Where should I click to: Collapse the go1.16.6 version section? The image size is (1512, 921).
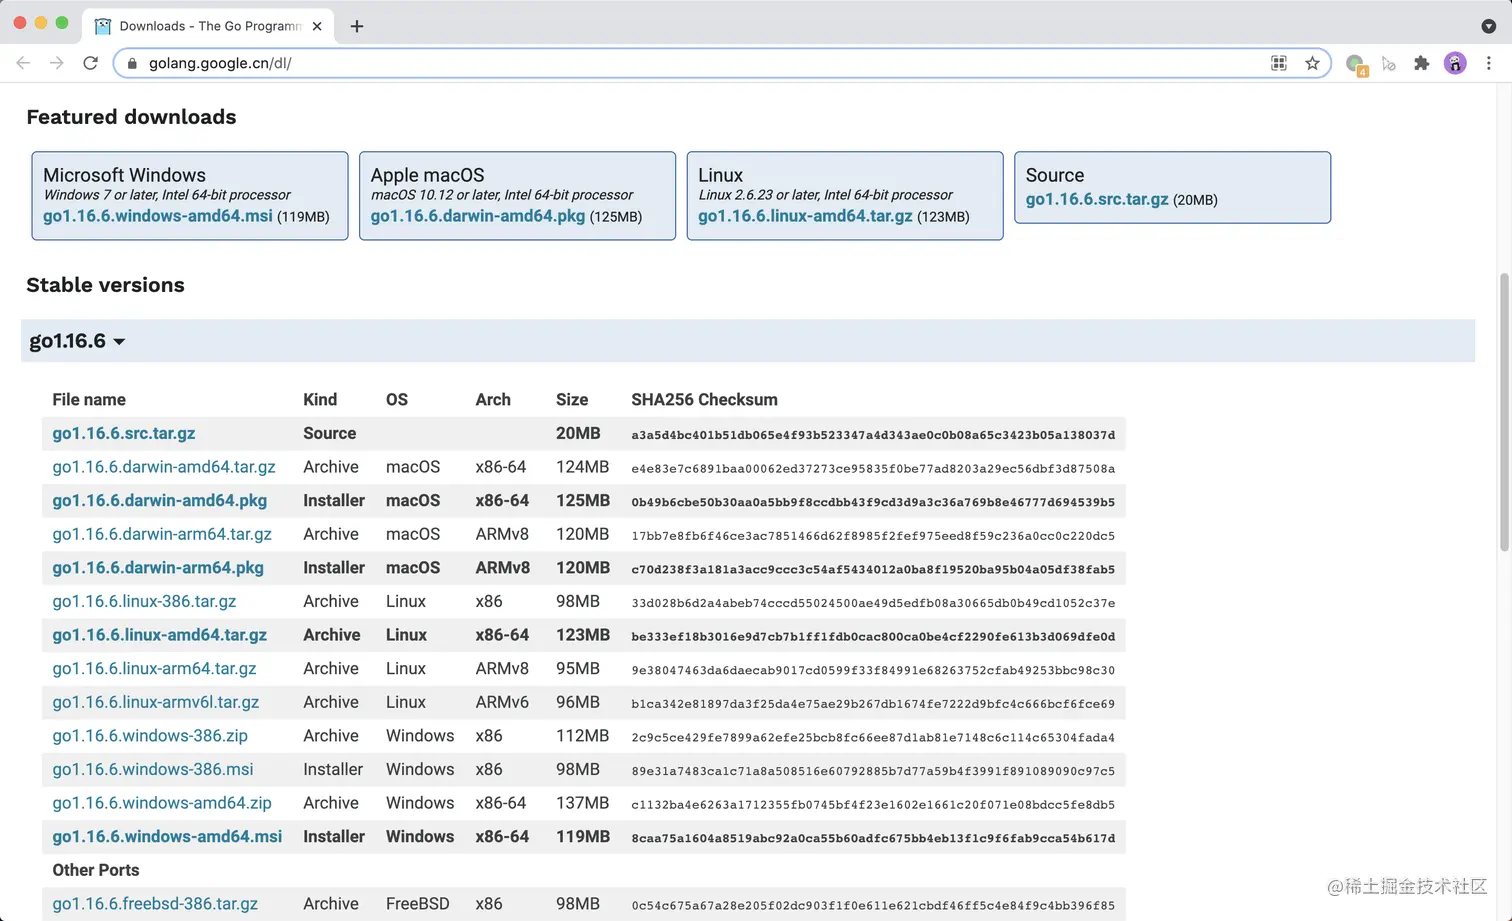77,341
